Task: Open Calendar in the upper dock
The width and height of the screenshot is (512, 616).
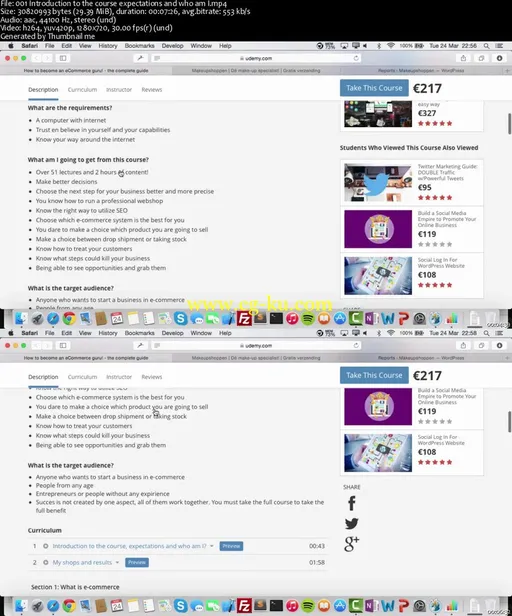Action: tap(117, 319)
